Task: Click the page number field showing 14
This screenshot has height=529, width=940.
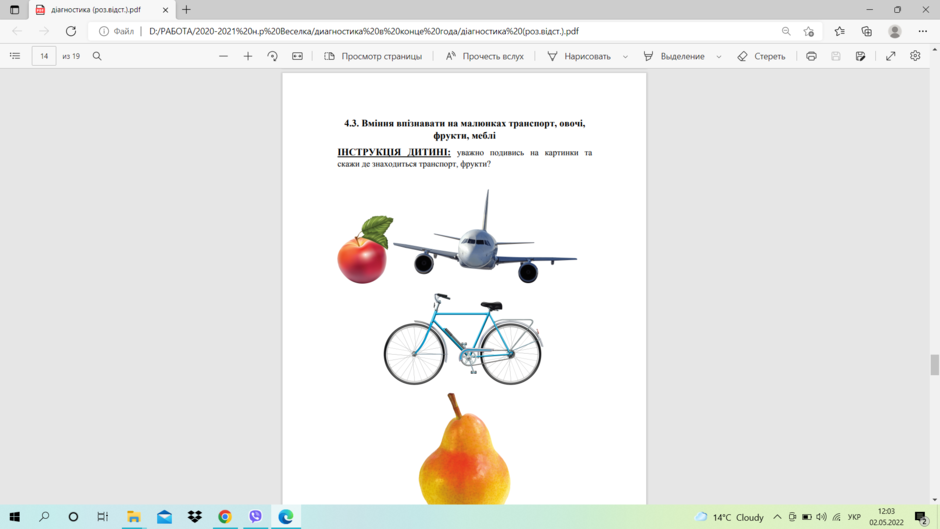Action: click(x=44, y=56)
